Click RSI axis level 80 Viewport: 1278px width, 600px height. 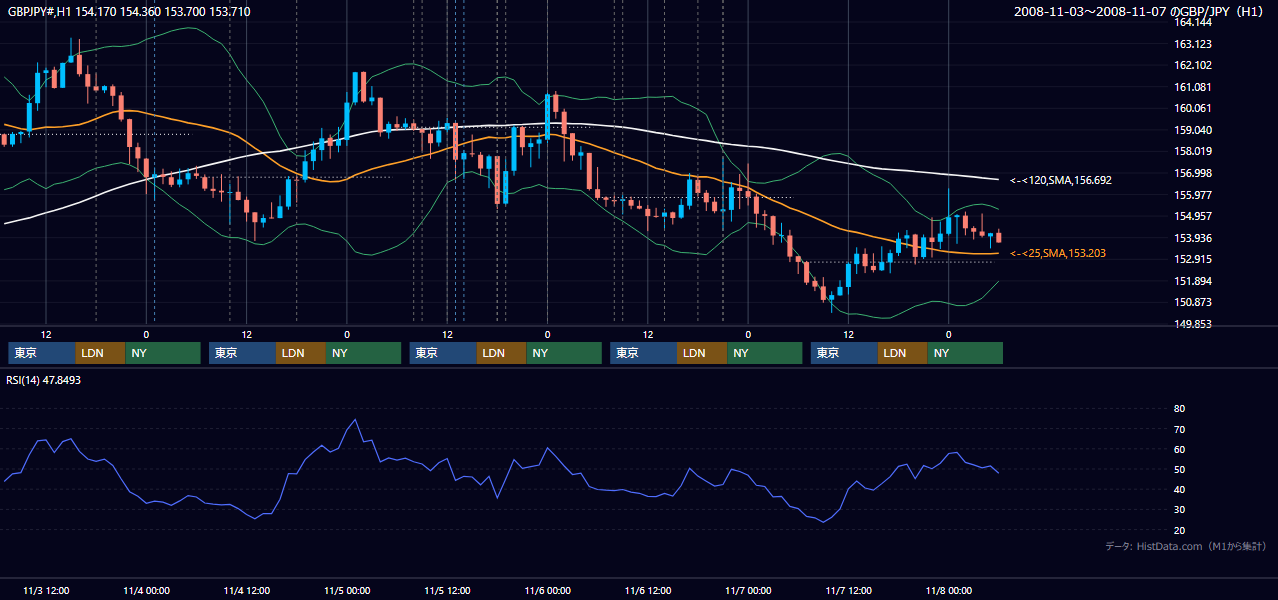pos(1179,409)
